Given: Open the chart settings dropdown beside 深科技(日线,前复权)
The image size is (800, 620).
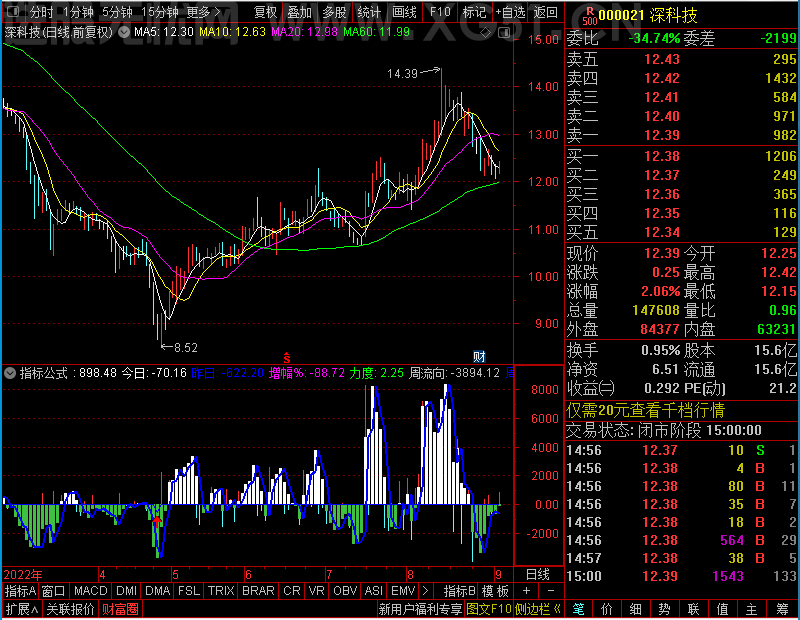Looking at the screenshot, I should [124, 32].
